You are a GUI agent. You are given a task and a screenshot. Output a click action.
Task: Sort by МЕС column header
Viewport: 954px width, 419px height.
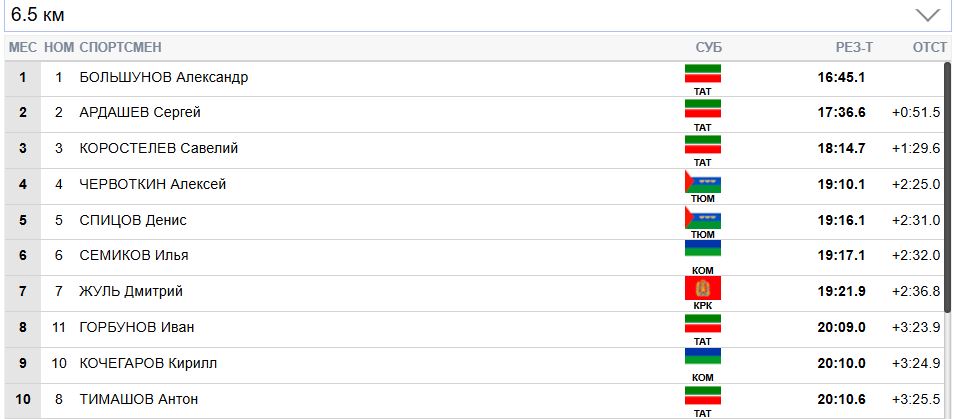[x=22, y=47]
